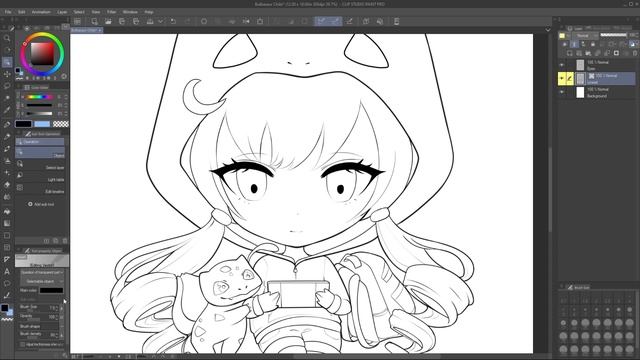This screenshot has height=360, width=640.
Task: Click the Lock layer padlock icon
Action: [593, 44]
